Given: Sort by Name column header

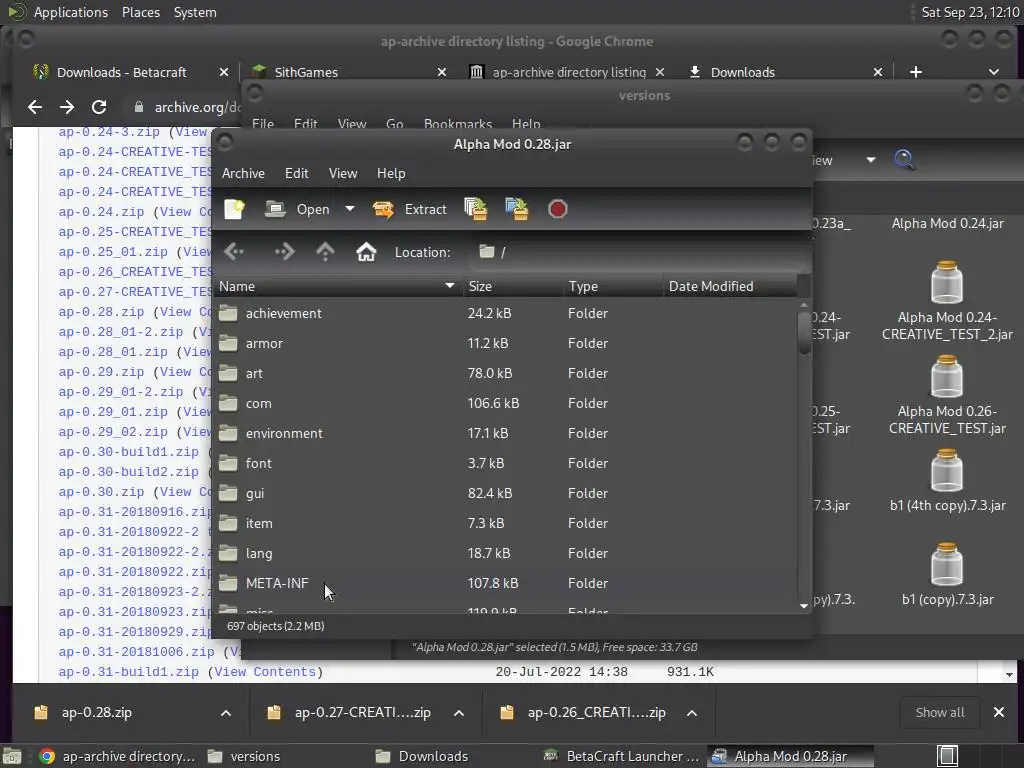Looking at the screenshot, I should (337, 286).
